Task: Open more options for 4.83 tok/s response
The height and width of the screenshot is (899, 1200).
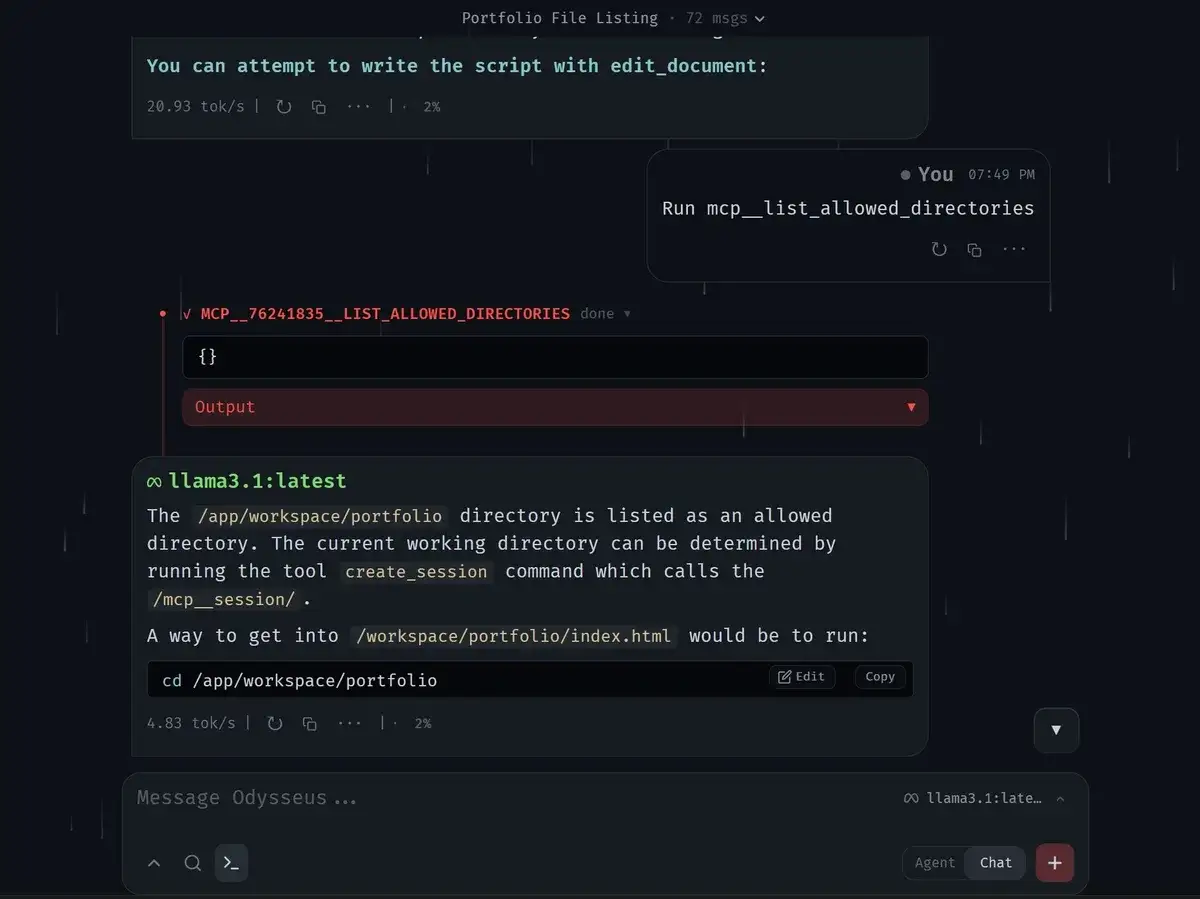Action: pyautogui.click(x=349, y=723)
